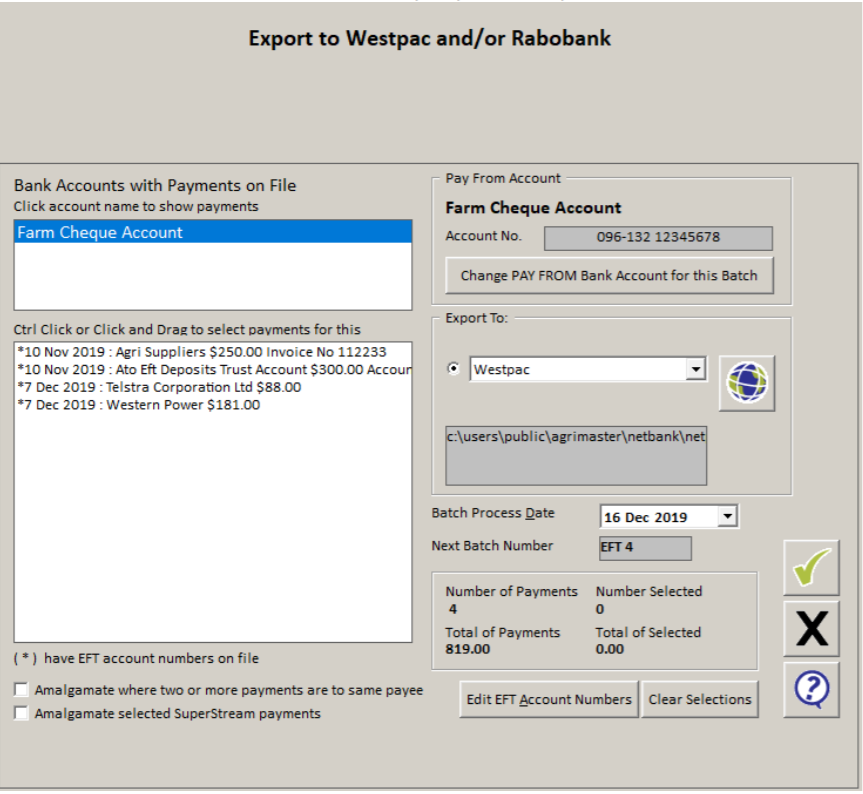
Task: Enable amalgamate payments to same payee
Action: [x=21, y=689]
